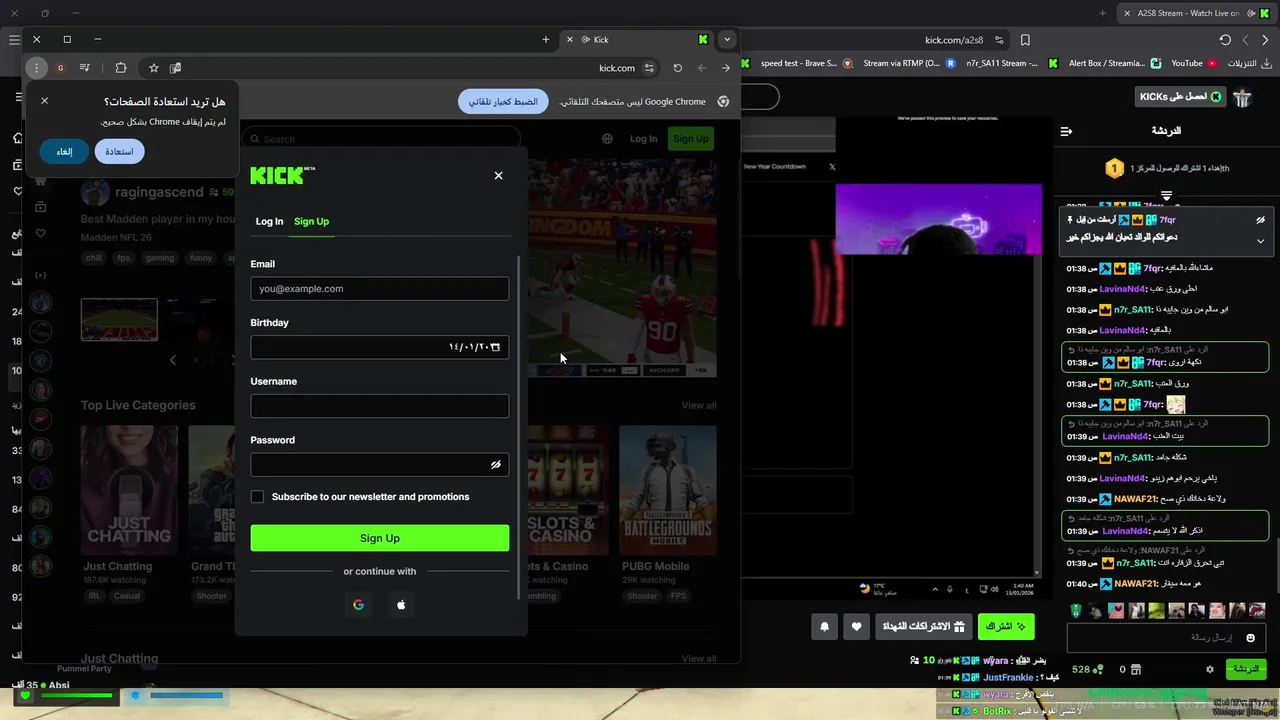Select the Sign Up tab in dialog
This screenshot has height=720, width=1280.
[x=311, y=221]
